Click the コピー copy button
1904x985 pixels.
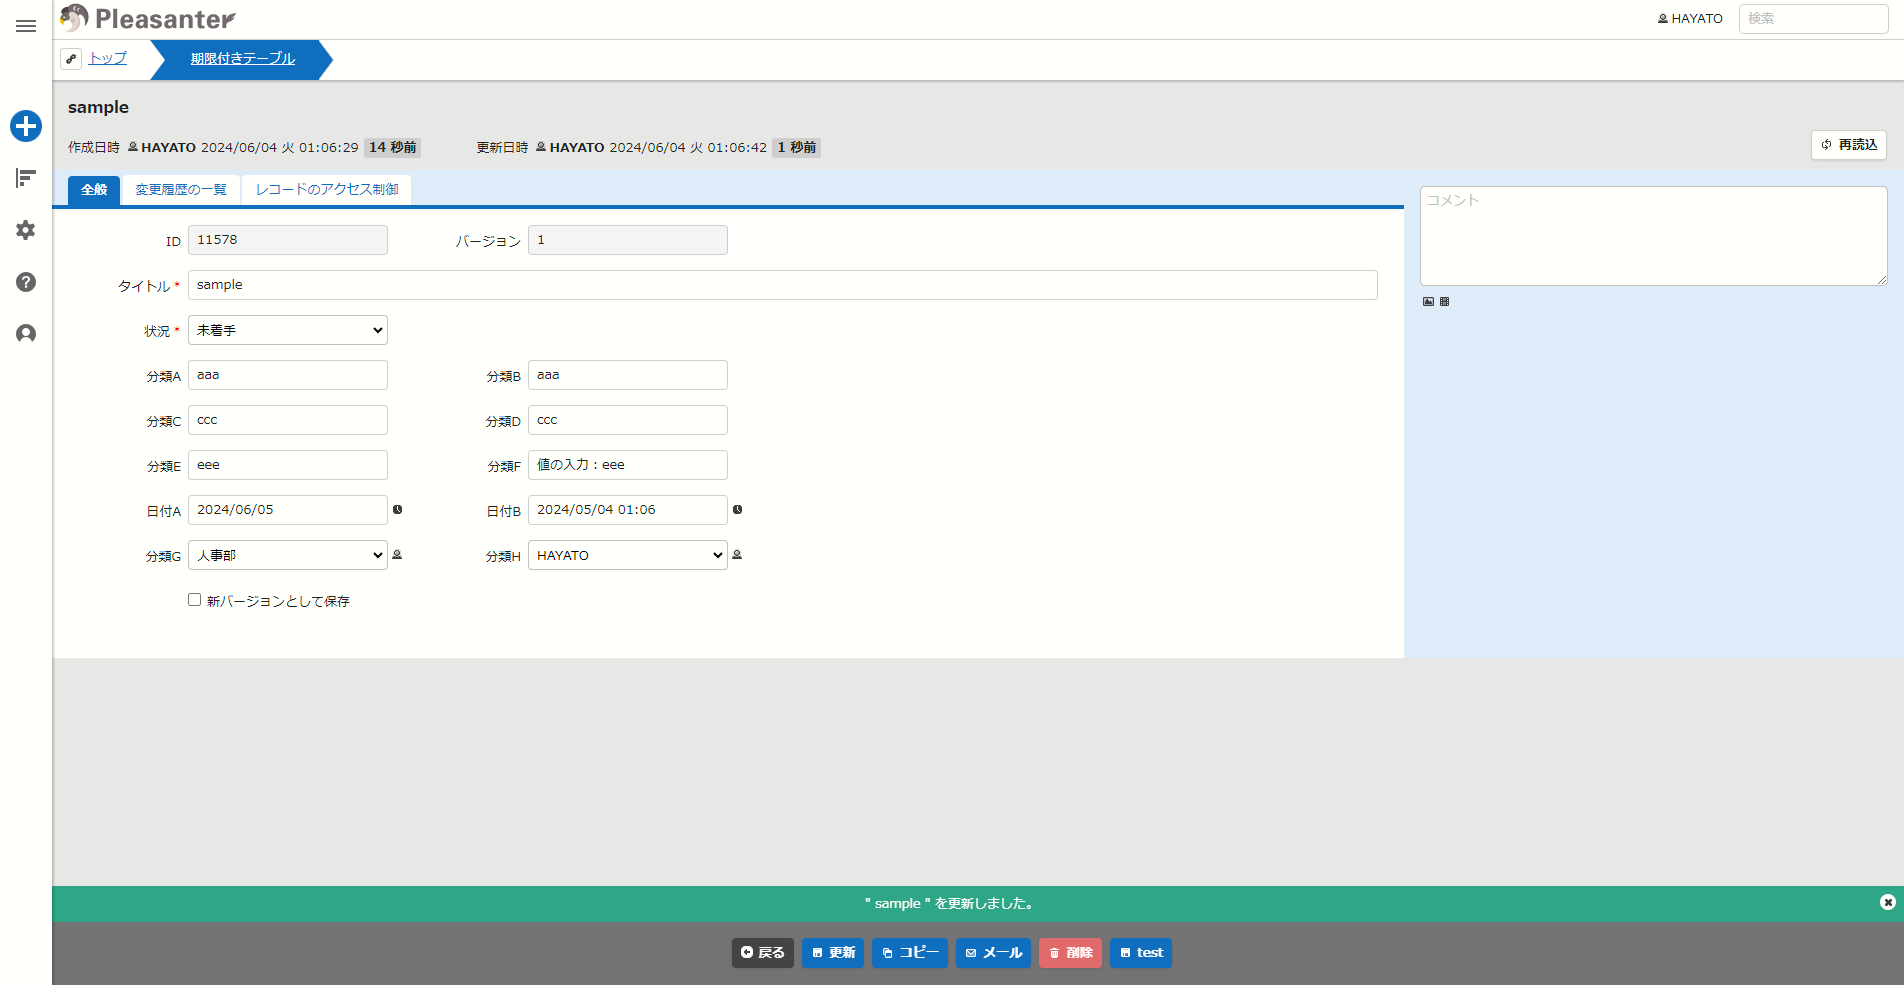click(910, 953)
